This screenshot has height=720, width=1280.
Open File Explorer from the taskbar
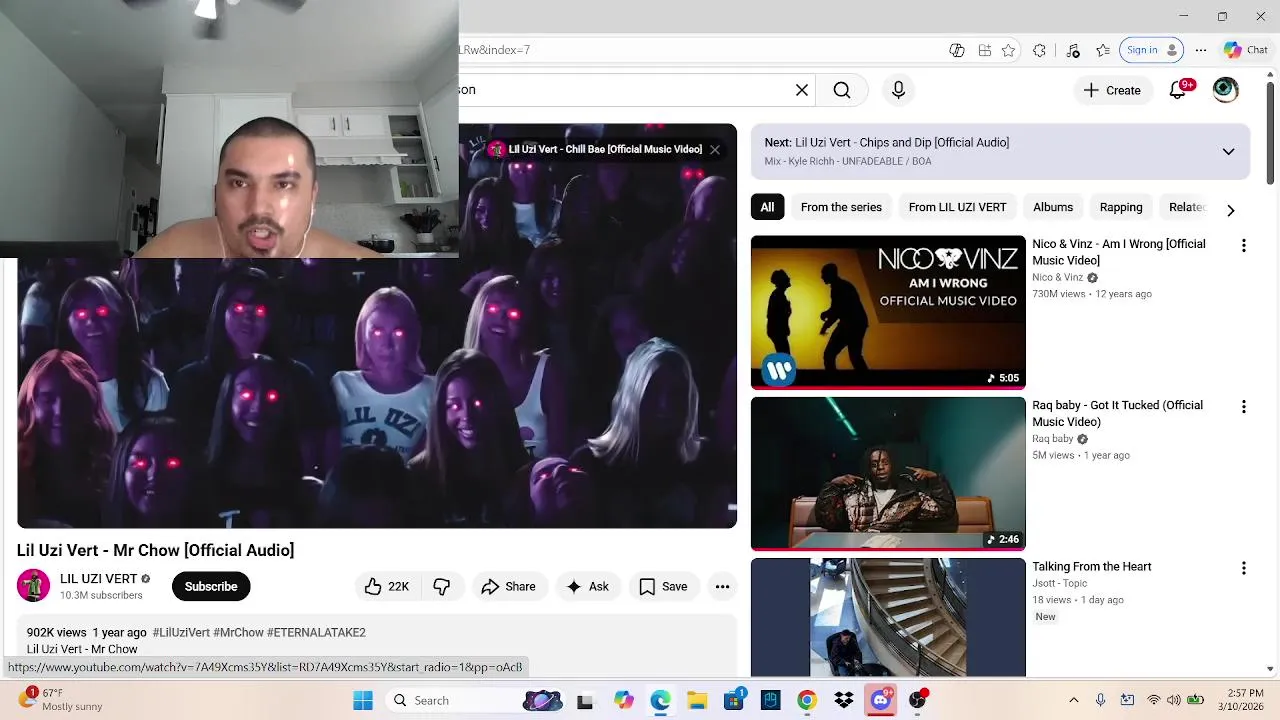697,700
